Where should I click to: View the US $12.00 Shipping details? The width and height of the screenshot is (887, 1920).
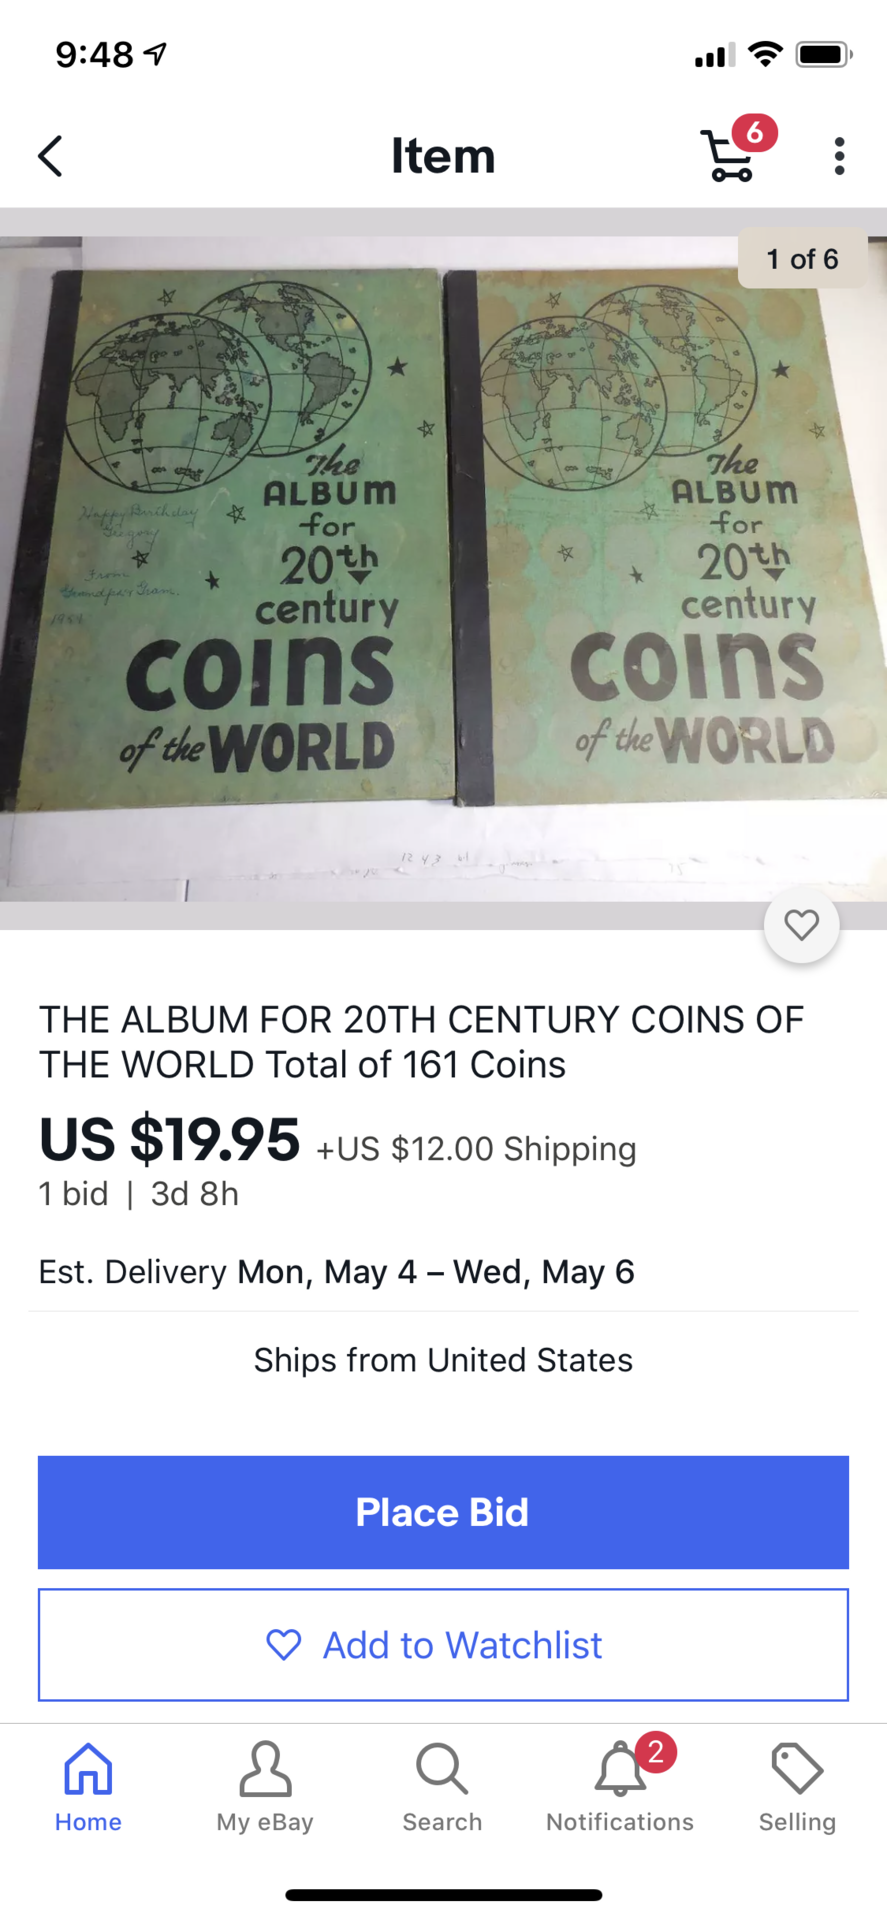[x=476, y=1149]
